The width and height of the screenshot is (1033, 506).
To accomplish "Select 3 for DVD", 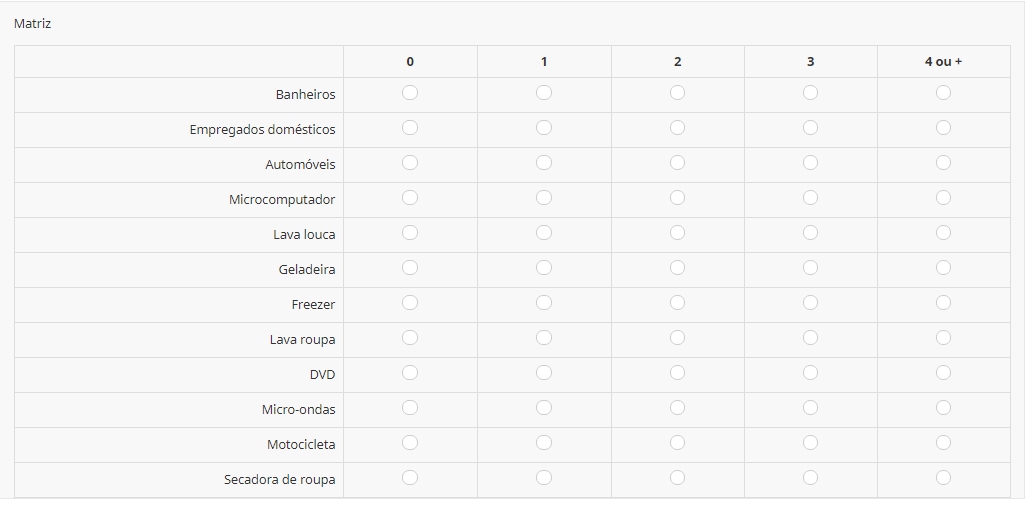I will pos(810,372).
